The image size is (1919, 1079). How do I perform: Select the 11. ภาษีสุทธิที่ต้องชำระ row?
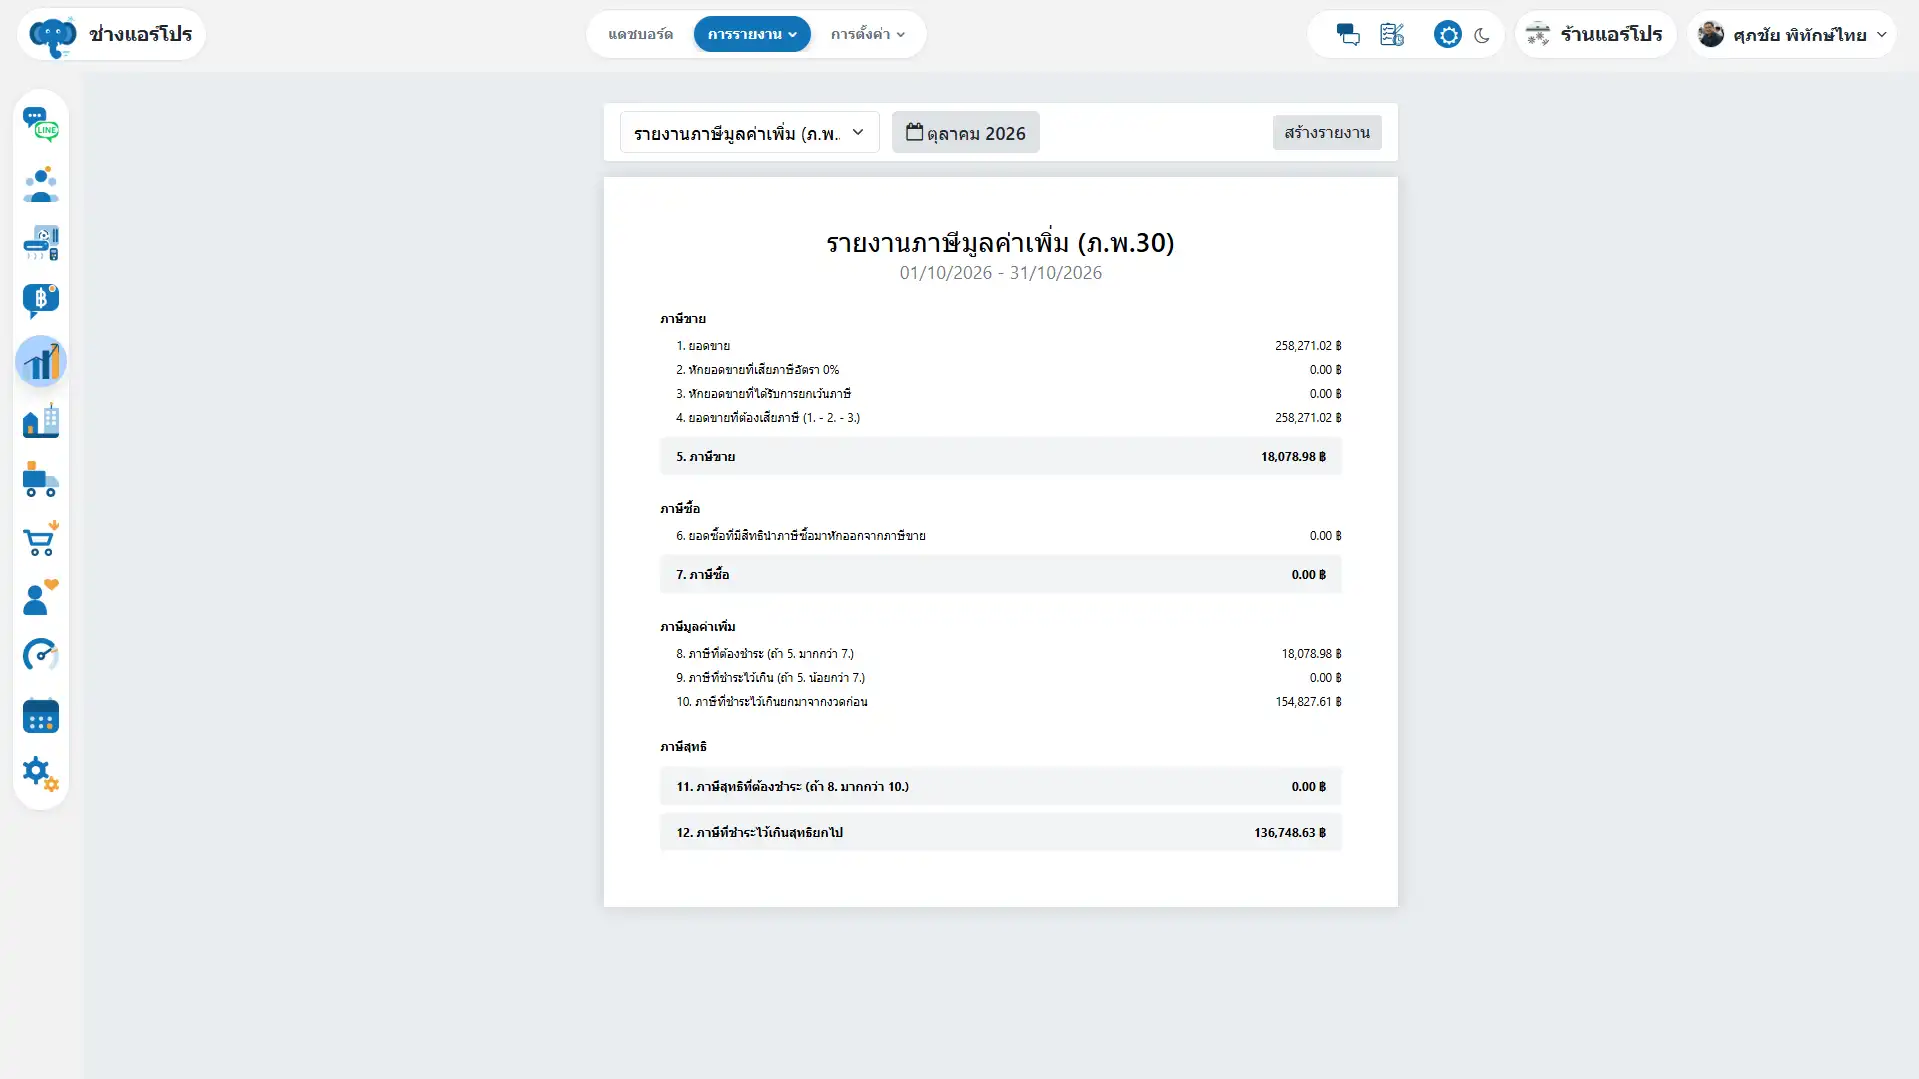click(x=1000, y=786)
